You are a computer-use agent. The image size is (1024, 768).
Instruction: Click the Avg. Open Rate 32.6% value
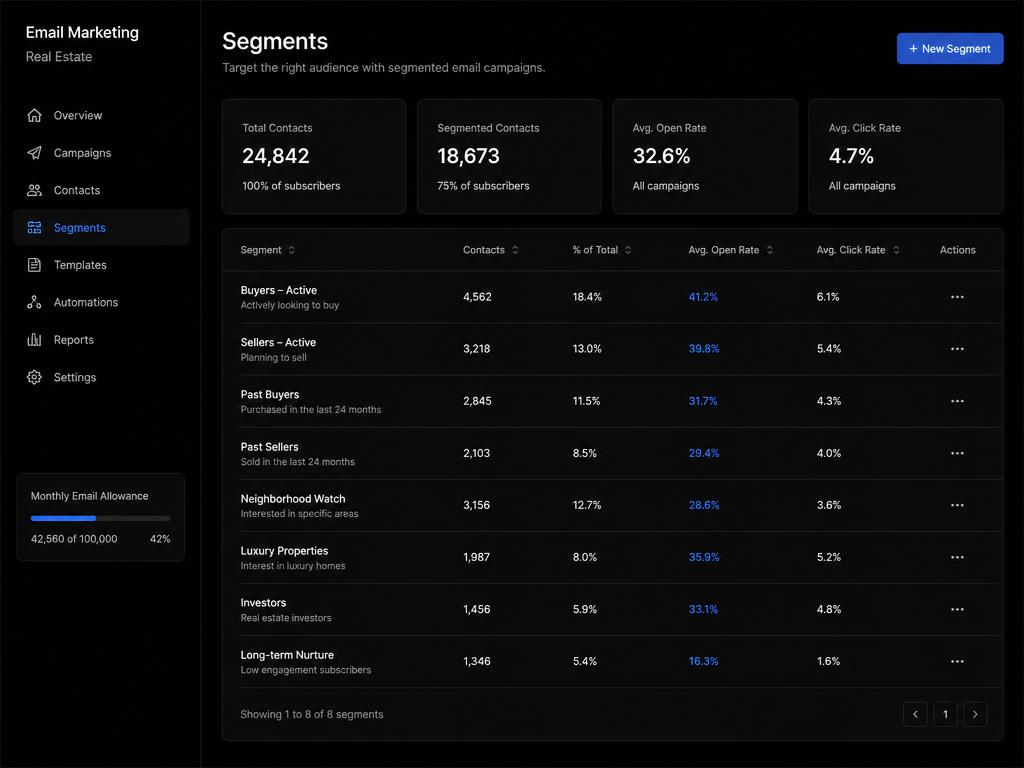[661, 156]
